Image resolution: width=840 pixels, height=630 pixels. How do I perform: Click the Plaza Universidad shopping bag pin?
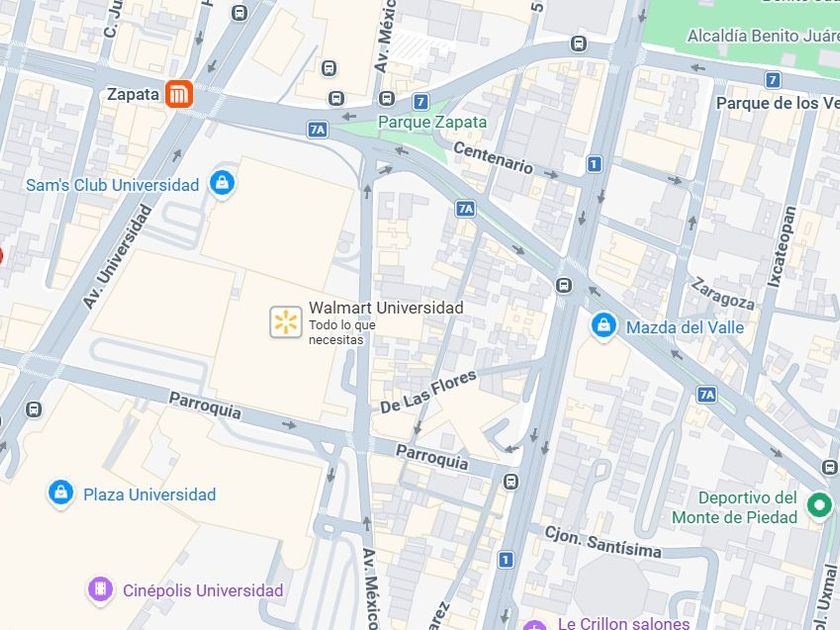coord(61,493)
